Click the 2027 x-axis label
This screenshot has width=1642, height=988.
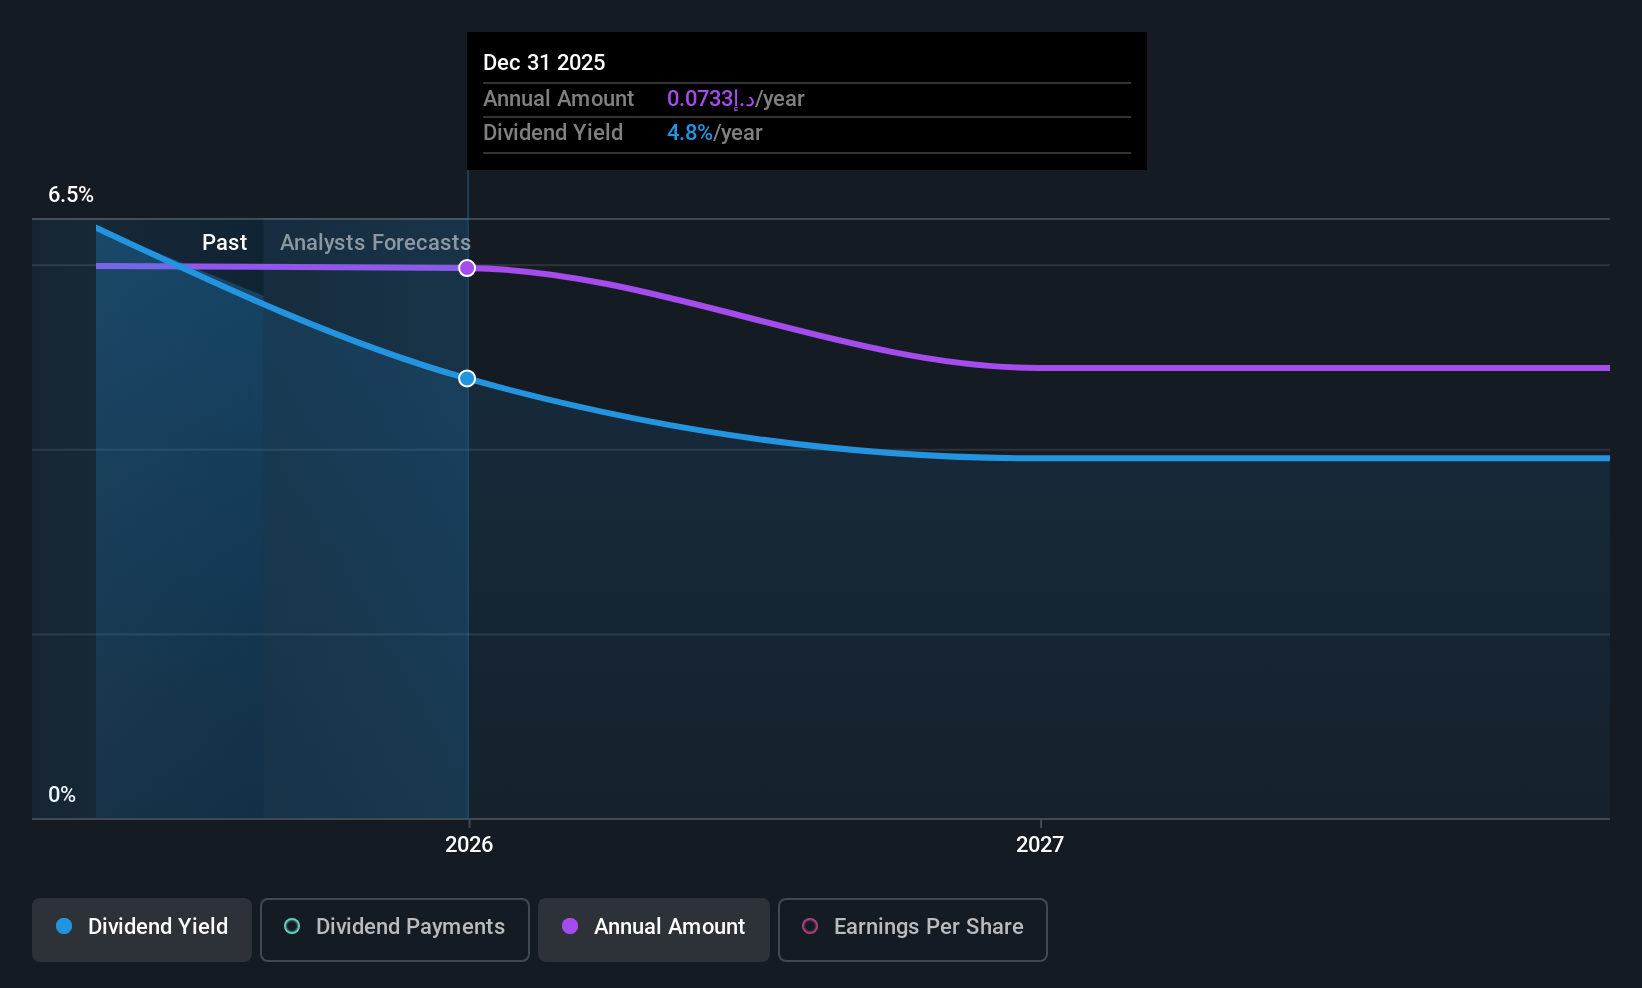point(1040,844)
